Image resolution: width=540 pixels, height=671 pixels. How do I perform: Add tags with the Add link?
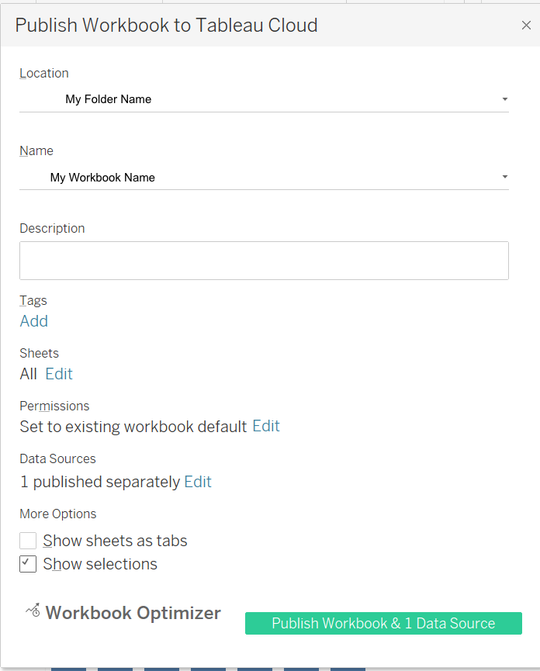pyautogui.click(x=34, y=321)
